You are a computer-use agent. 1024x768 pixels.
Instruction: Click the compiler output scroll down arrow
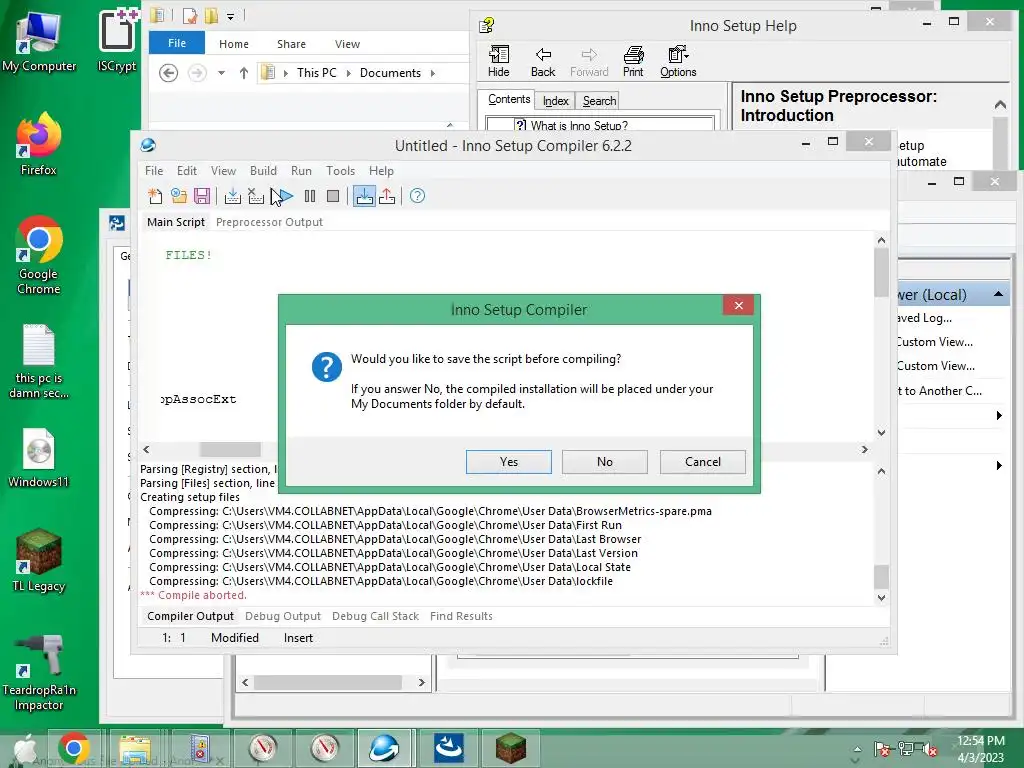881,598
